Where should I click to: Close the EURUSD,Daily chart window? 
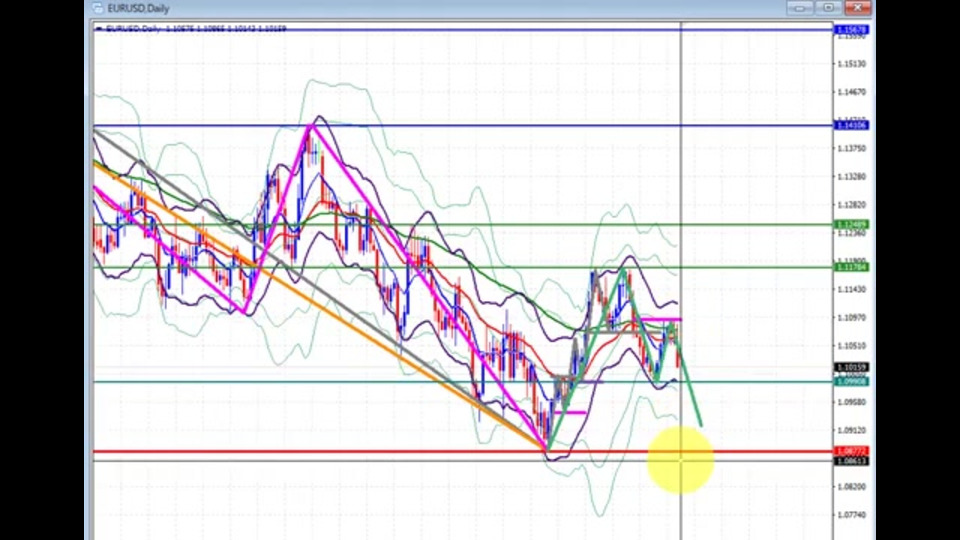(857, 8)
